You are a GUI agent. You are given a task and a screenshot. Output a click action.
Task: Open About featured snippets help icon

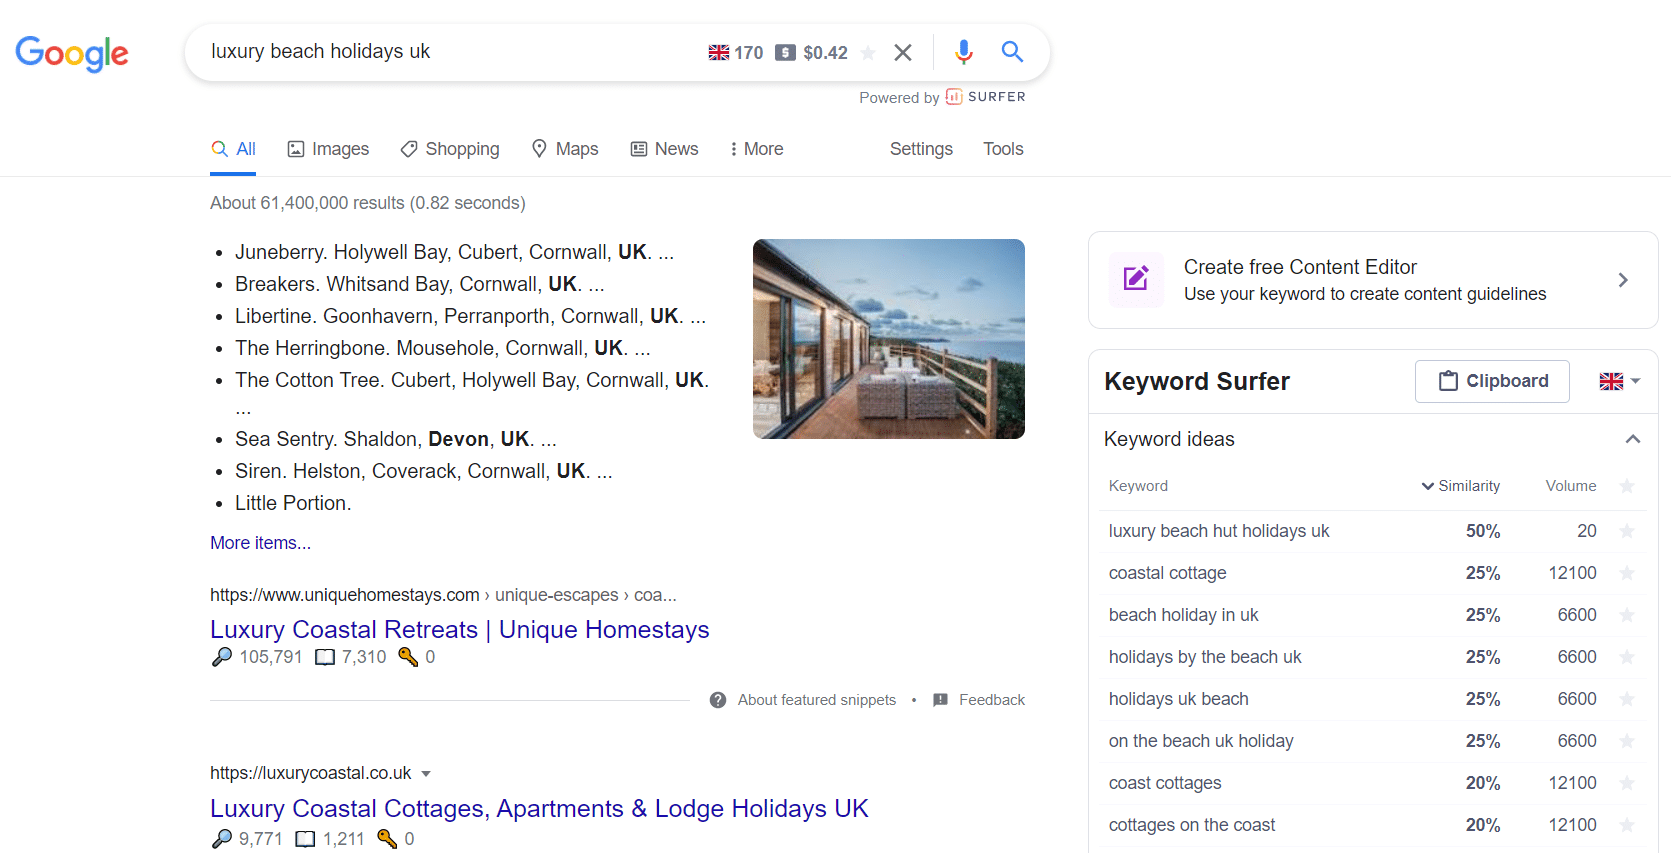(718, 700)
